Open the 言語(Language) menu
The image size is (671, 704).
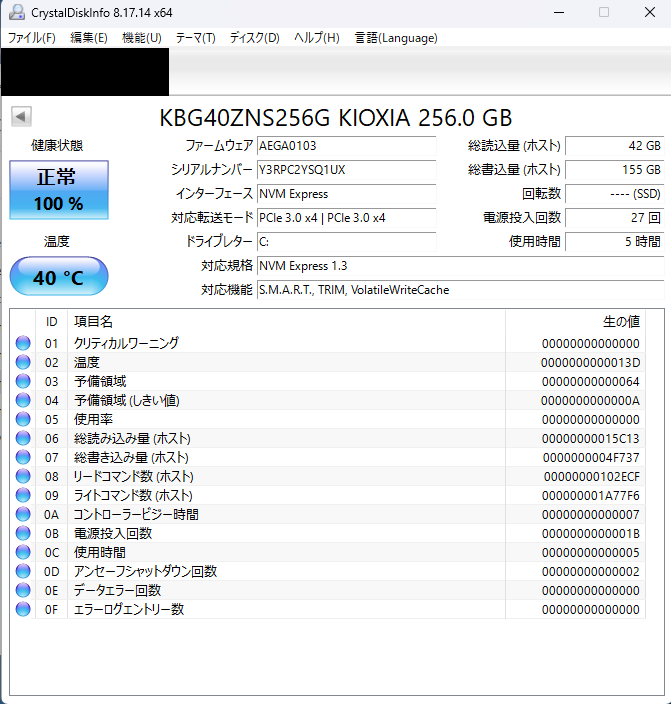pyautogui.click(x=396, y=38)
